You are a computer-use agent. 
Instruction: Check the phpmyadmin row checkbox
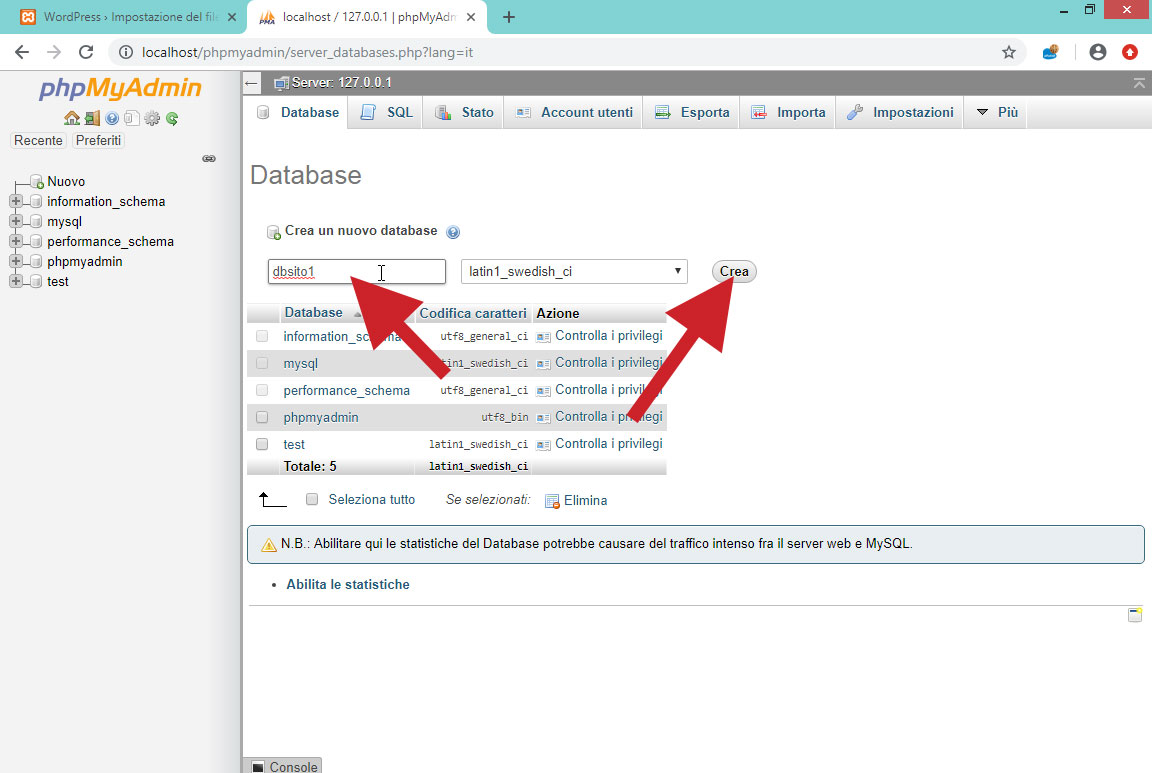[262, 417]
